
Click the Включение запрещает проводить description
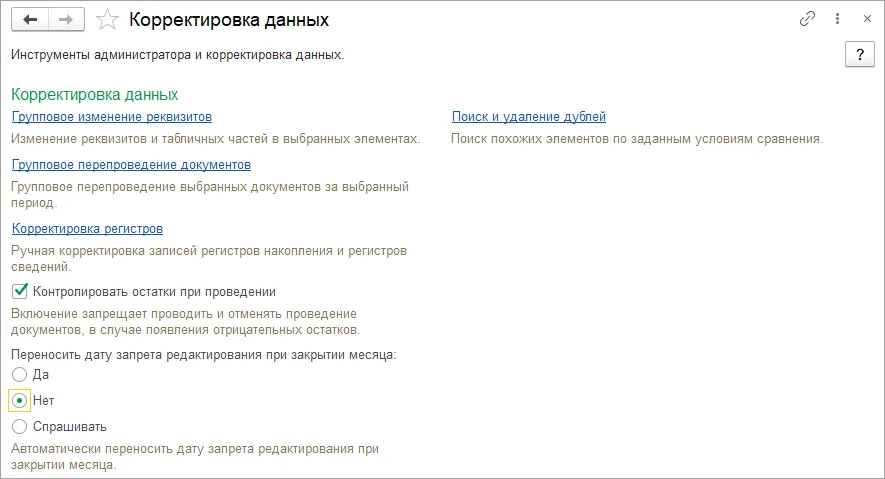[185, 322]
